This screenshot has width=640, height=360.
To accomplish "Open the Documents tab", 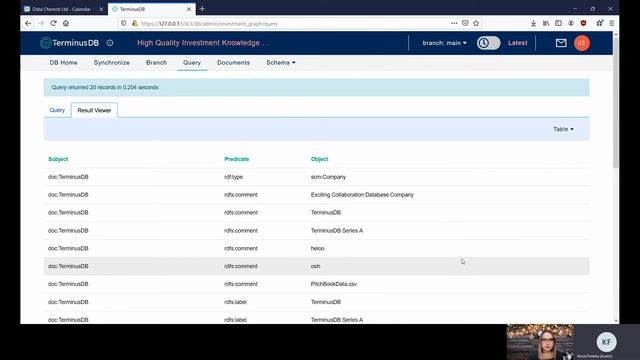I will (x=233, y=62).
